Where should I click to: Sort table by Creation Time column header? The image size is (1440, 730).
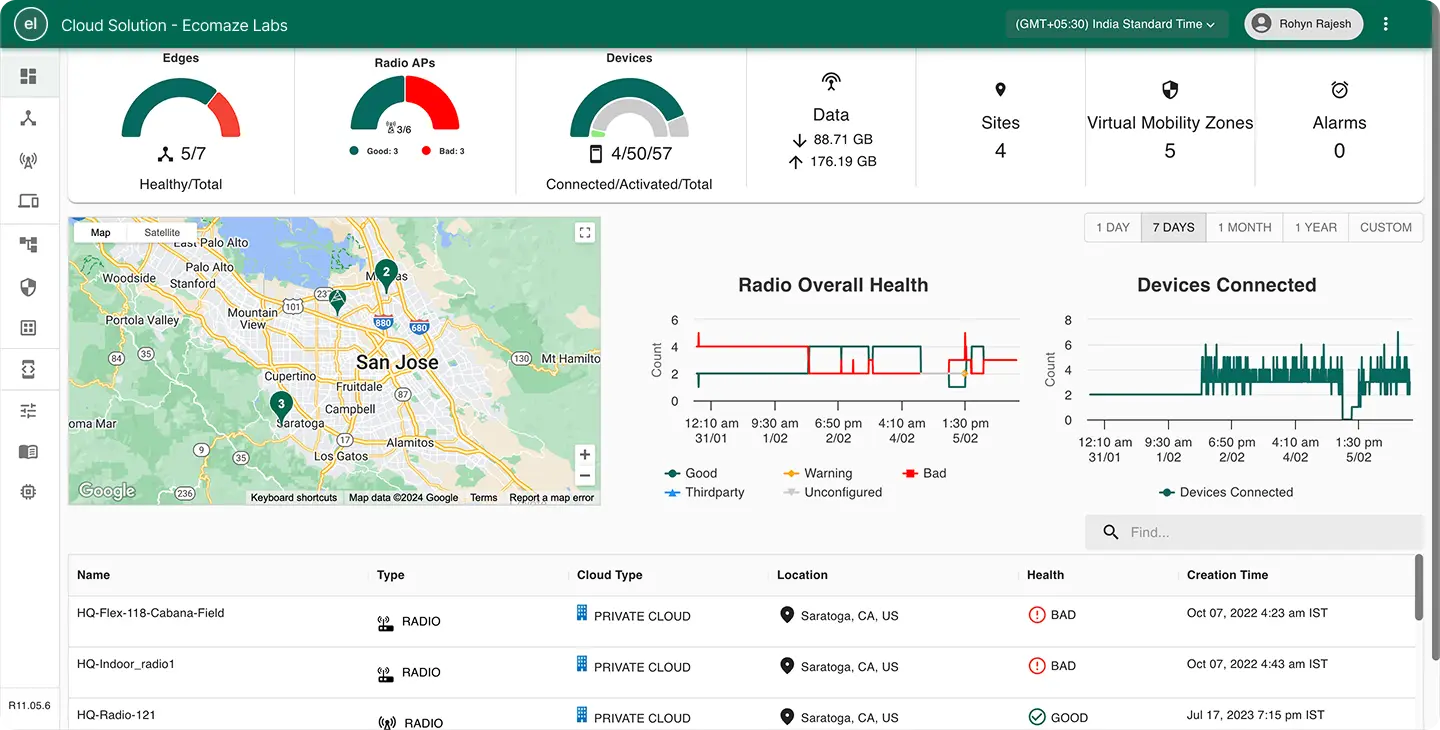click(x=1227, y=575)
